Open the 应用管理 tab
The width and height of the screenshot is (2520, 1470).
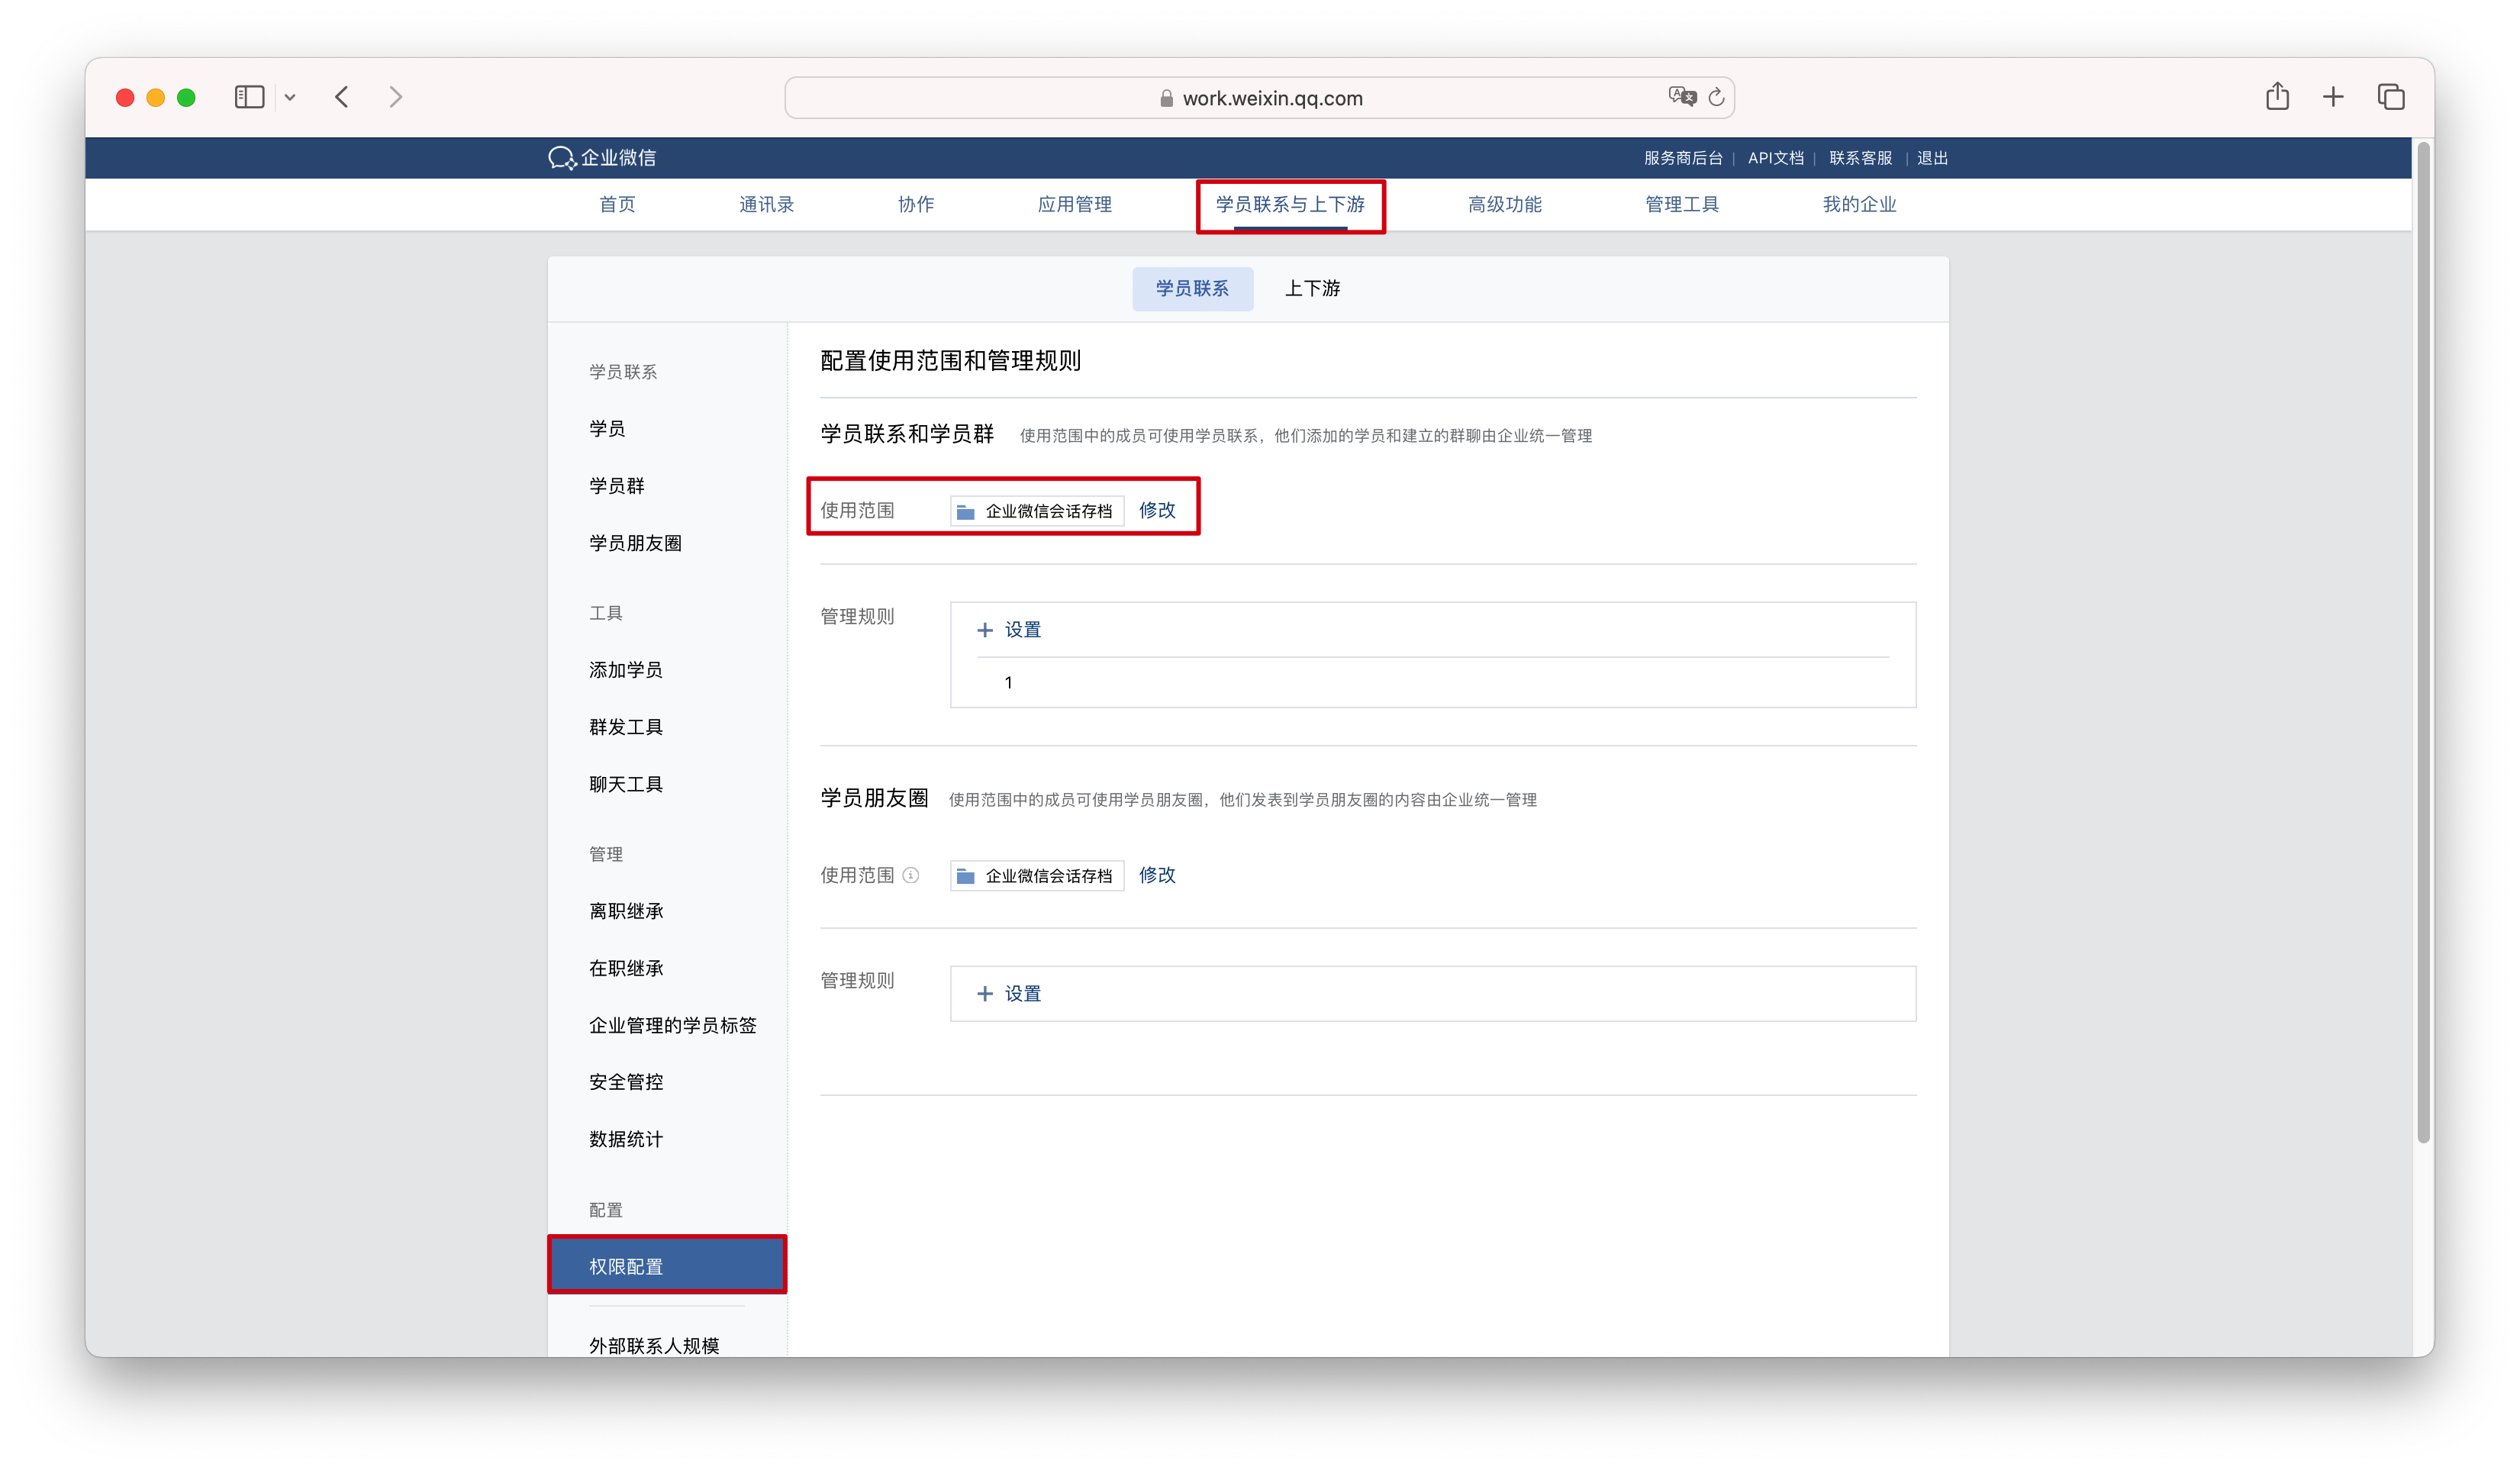pos(1074,204)
